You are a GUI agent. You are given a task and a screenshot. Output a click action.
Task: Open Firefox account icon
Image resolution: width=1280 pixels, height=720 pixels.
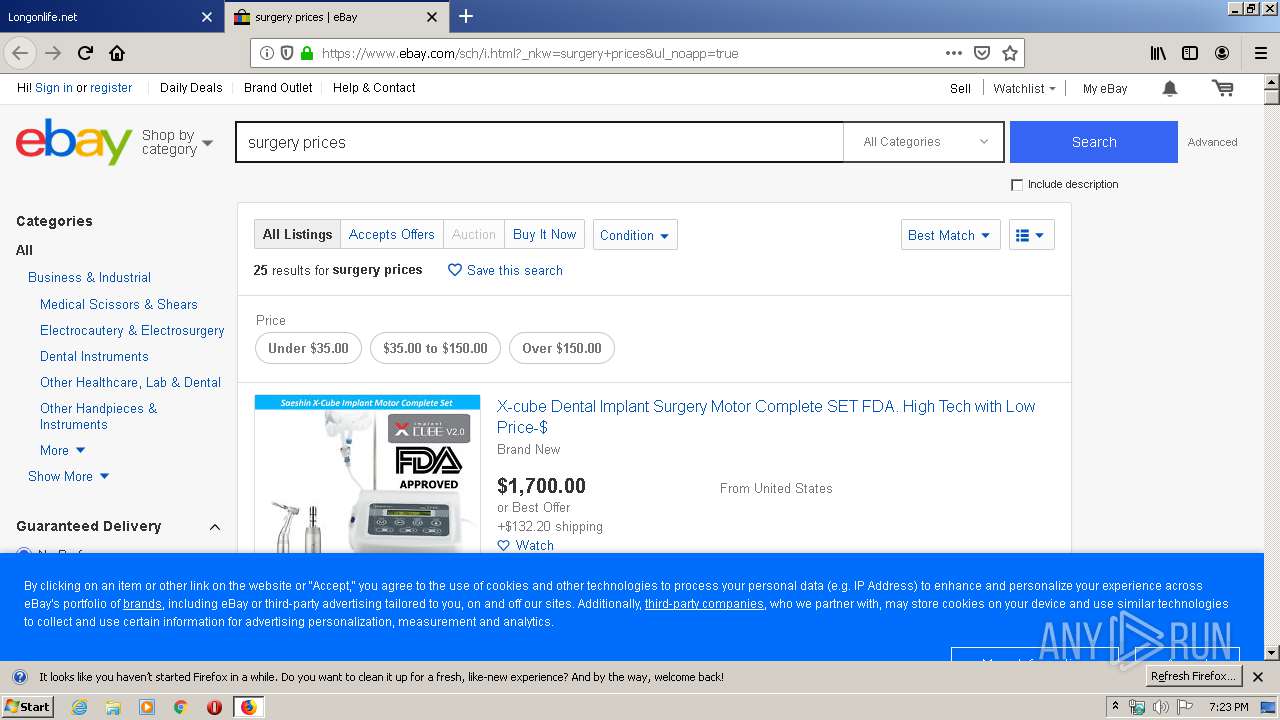coord(1222,53)
